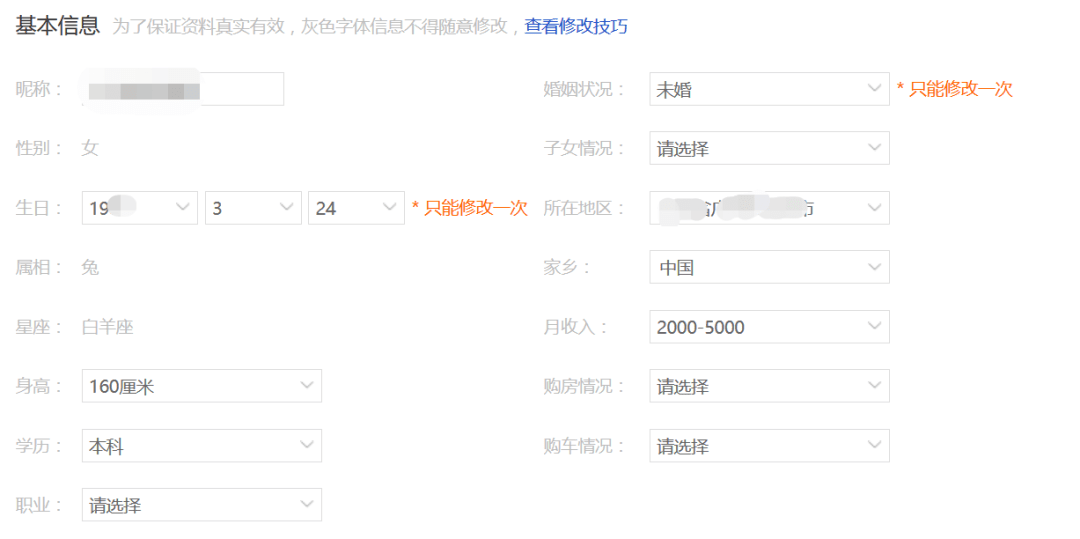
Task: Click the 昵称 nickname input field
Action: click(183, 89)
